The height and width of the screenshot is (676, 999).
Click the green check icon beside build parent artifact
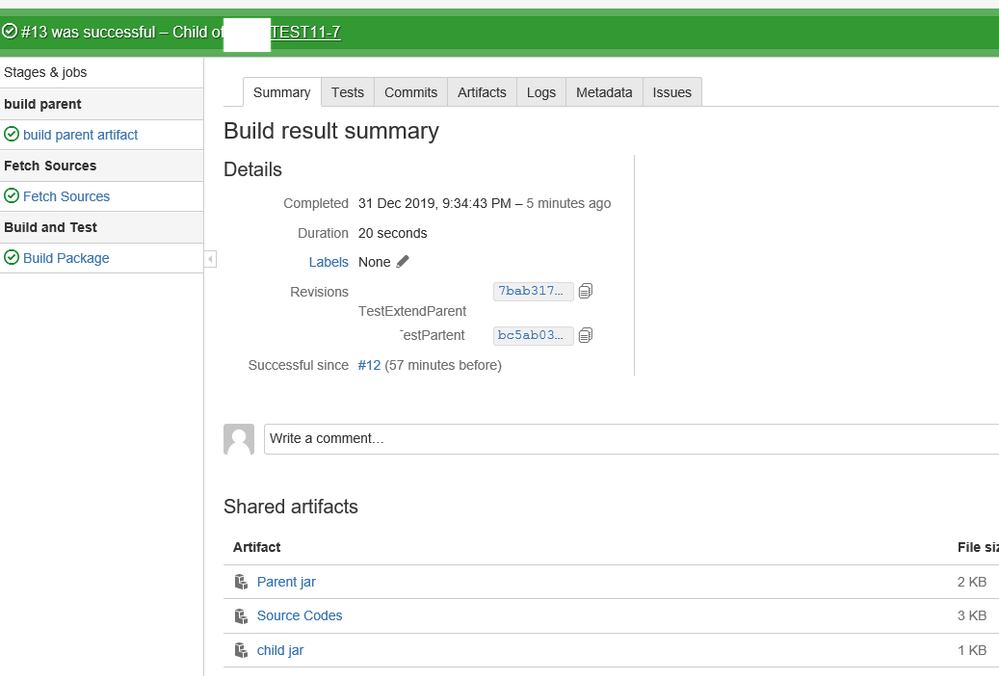[x=11, y=134]
